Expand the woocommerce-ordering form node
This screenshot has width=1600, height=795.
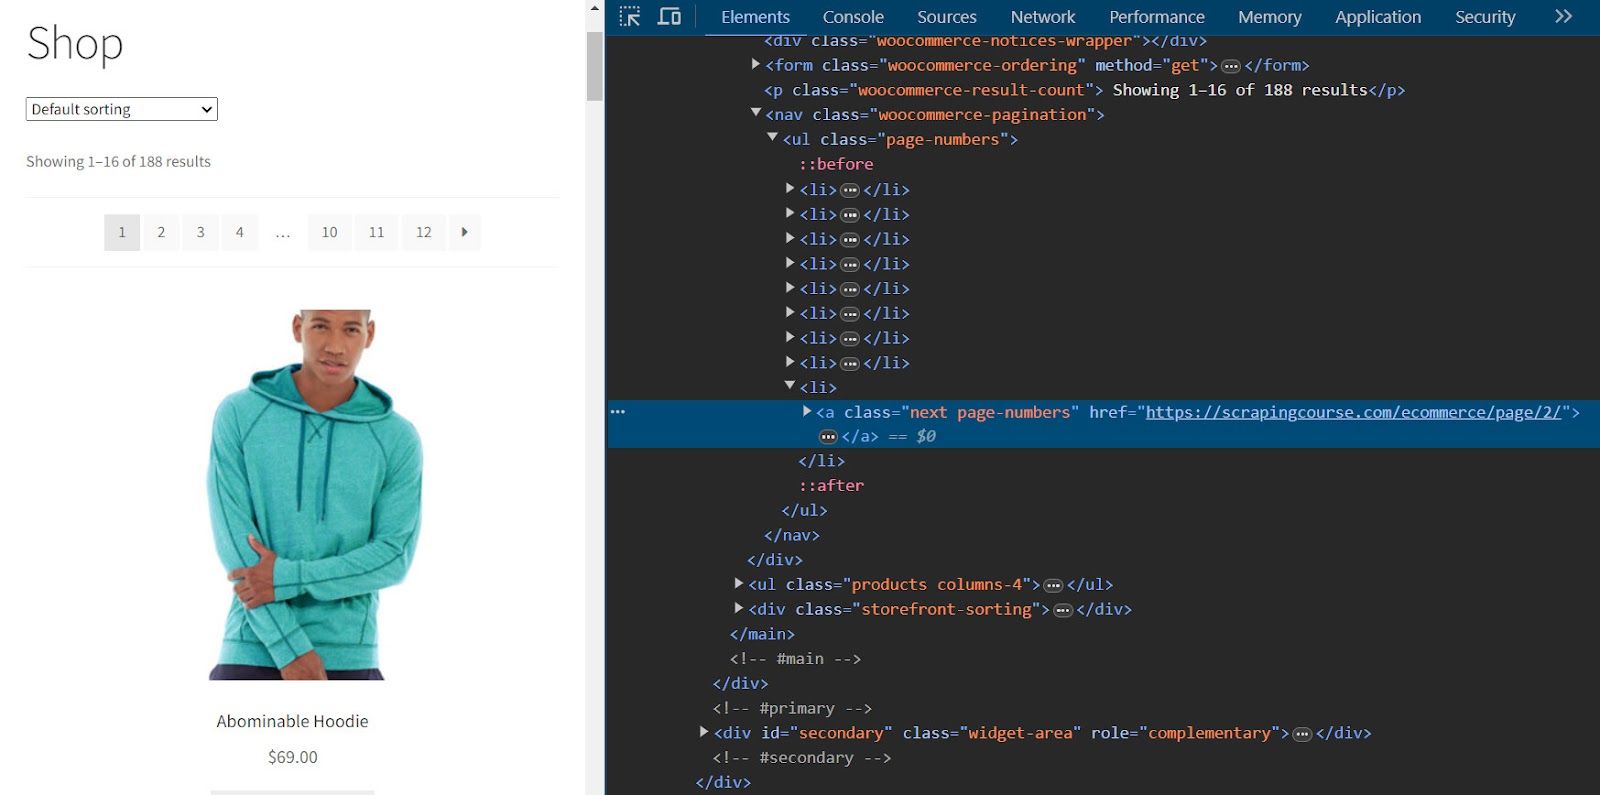pos(756,64)
